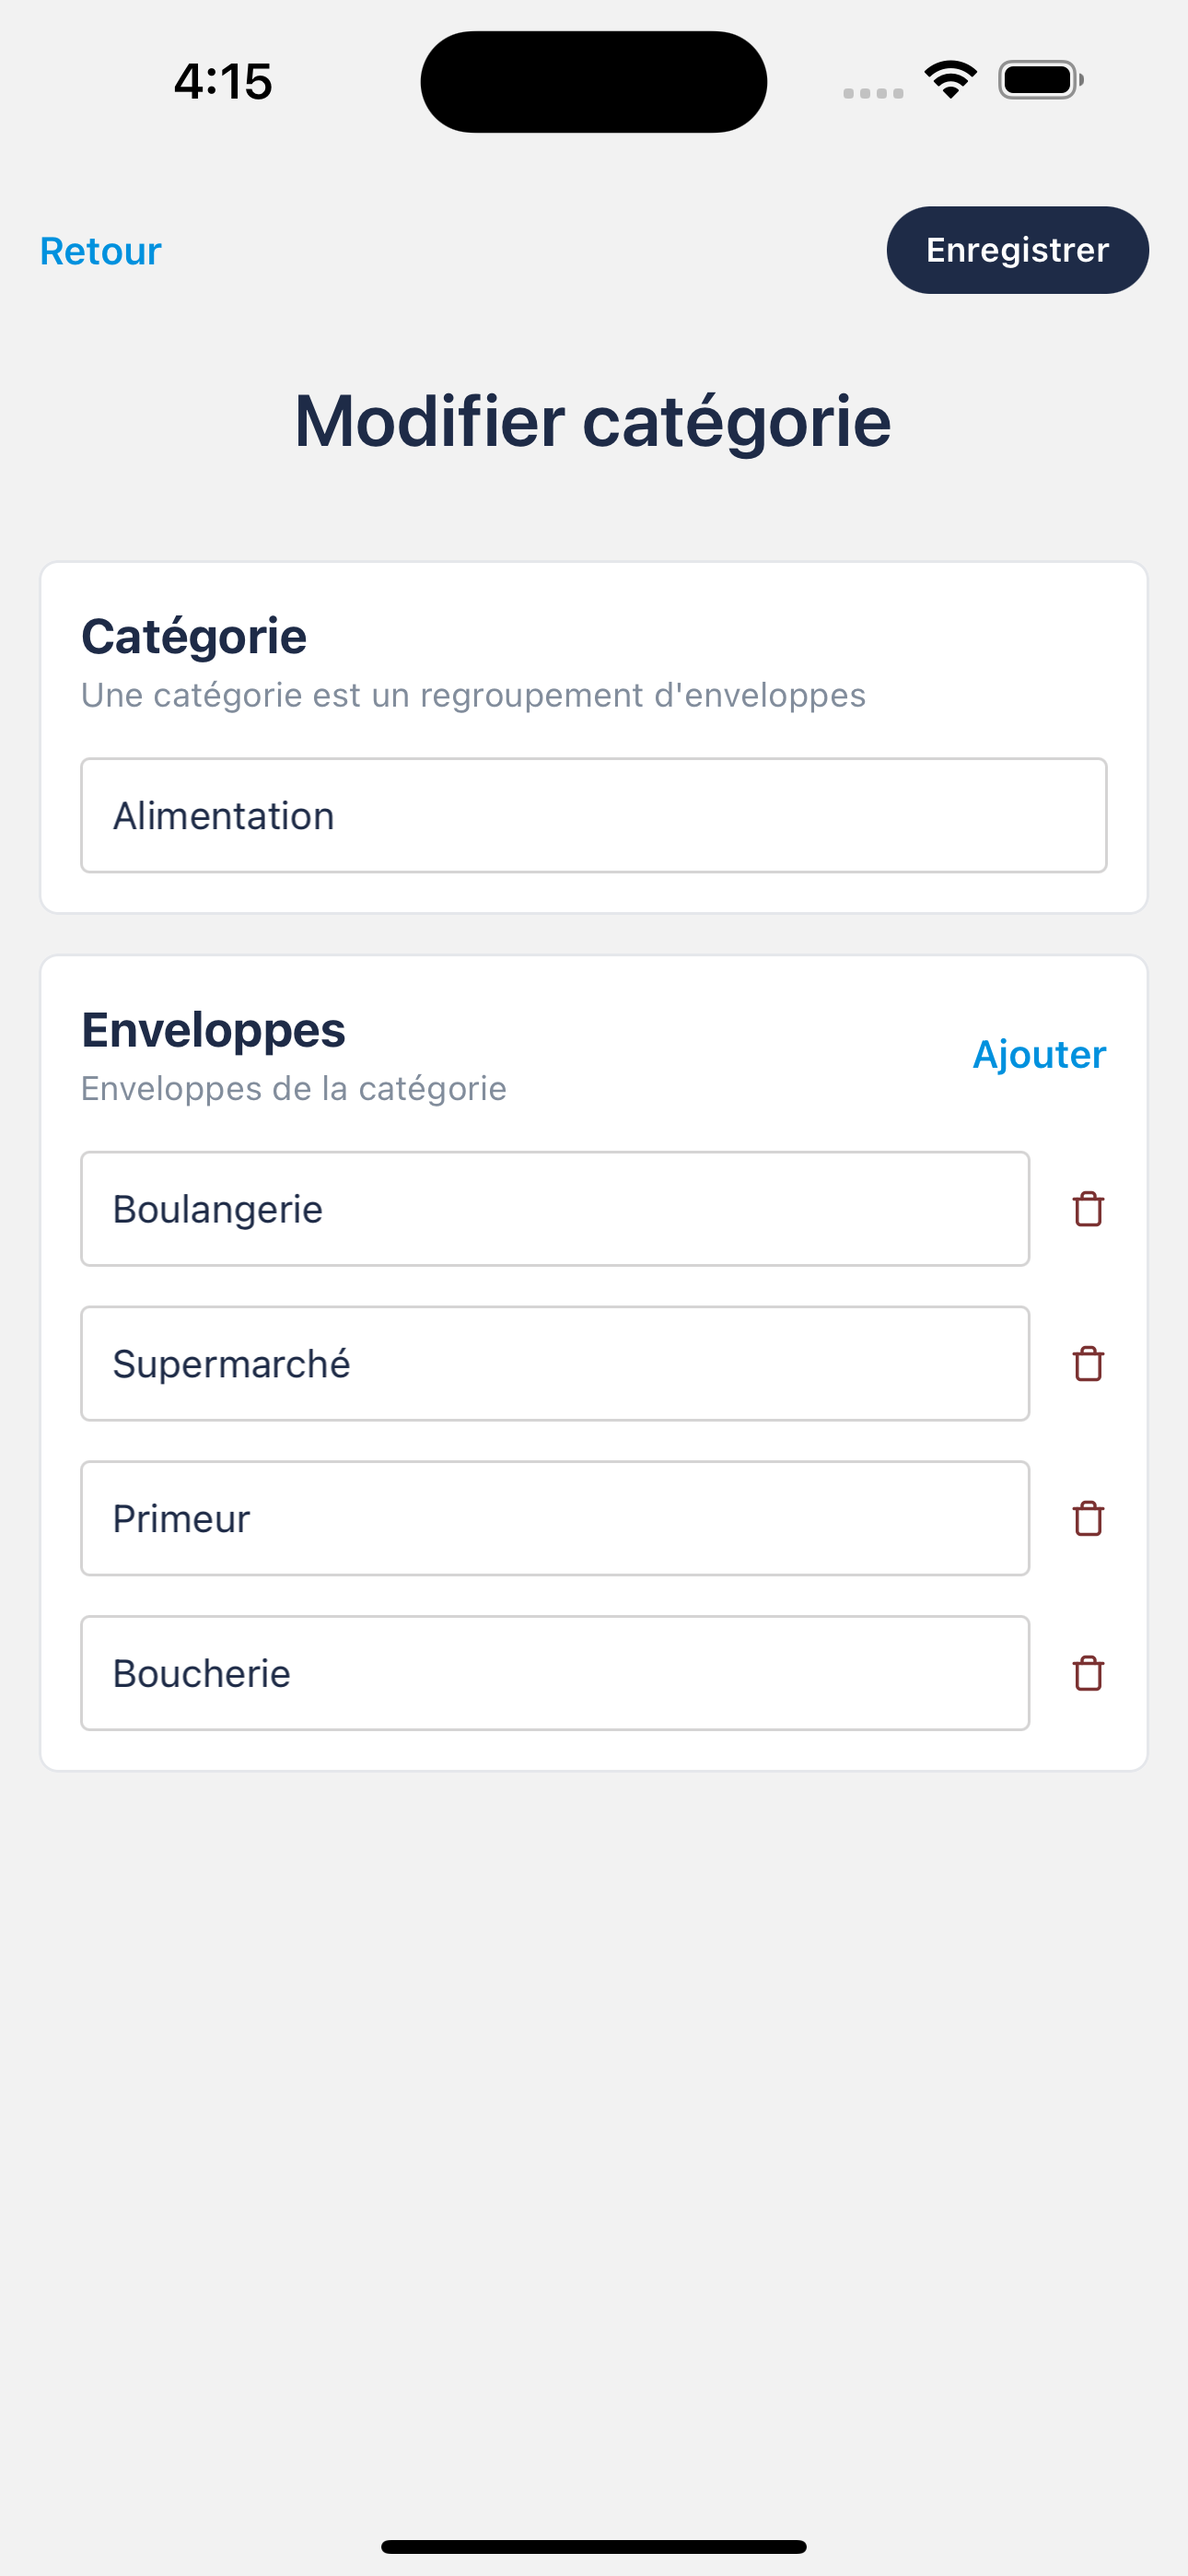Edit the Boulangerie envelope name field

click(555, 1209)
